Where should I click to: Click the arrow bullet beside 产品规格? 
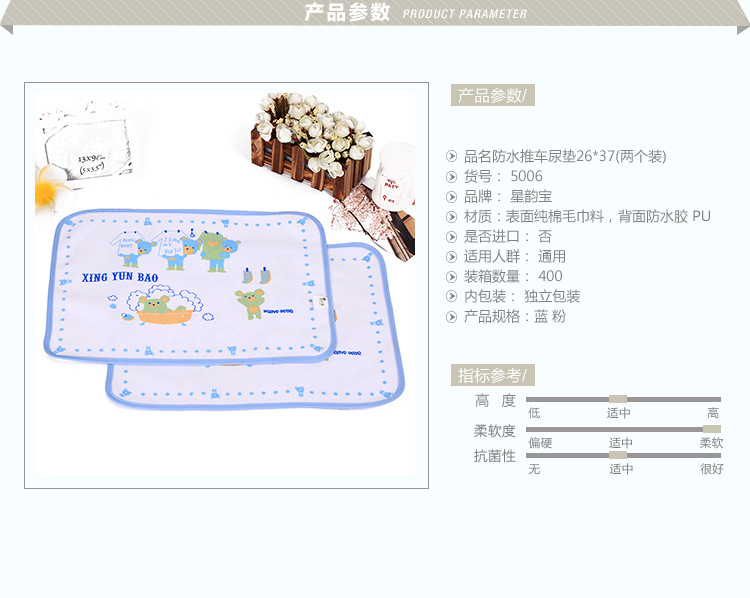coord(451,317)
